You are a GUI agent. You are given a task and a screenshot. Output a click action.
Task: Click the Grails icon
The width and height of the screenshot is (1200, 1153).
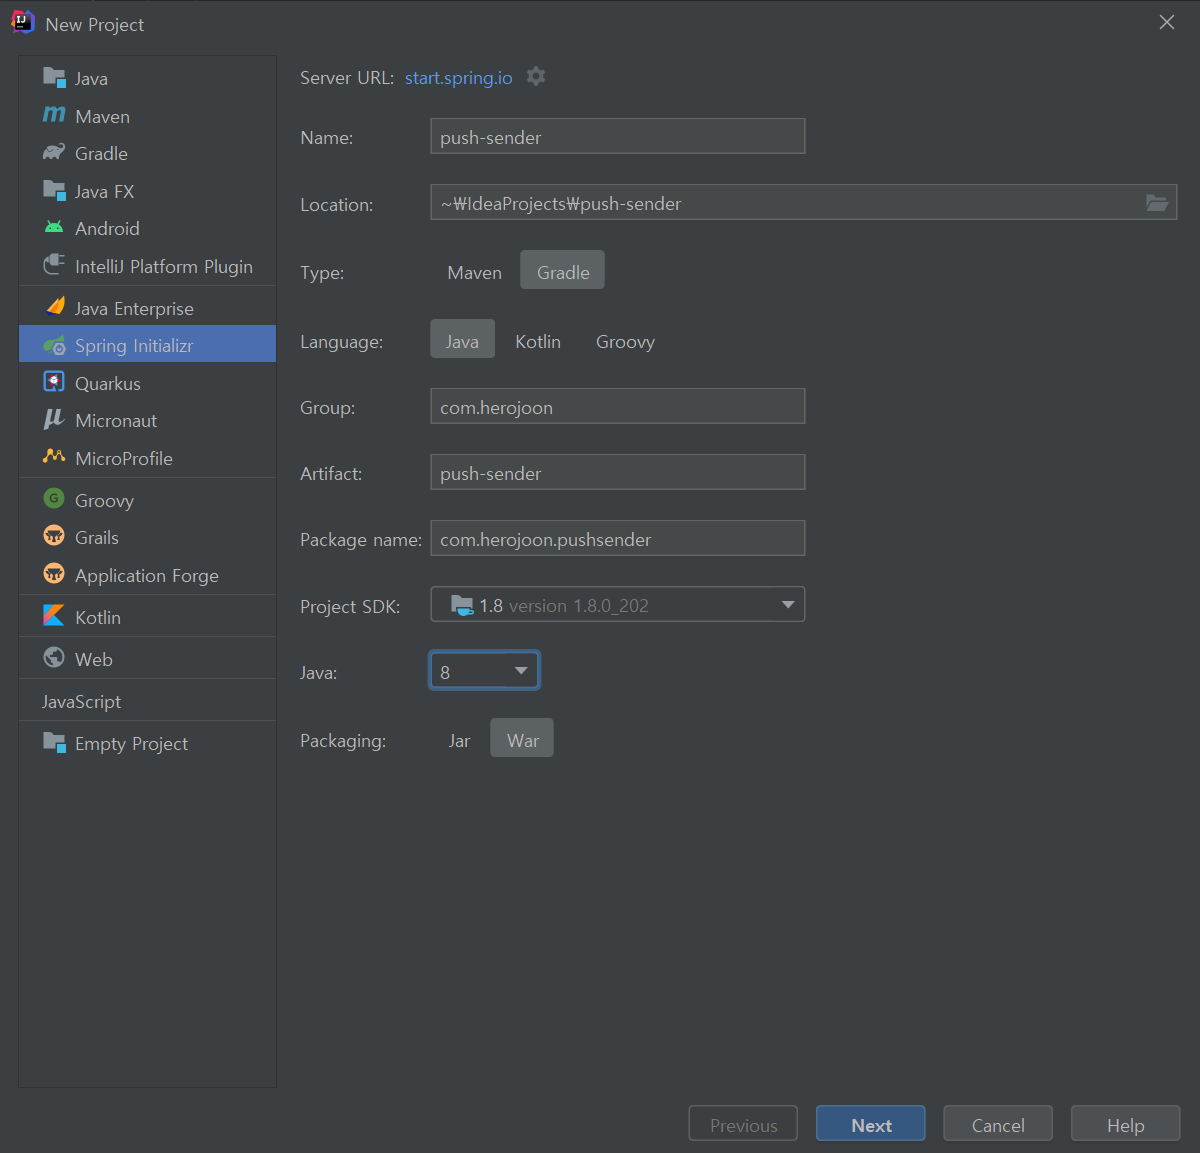pos(54,536)
